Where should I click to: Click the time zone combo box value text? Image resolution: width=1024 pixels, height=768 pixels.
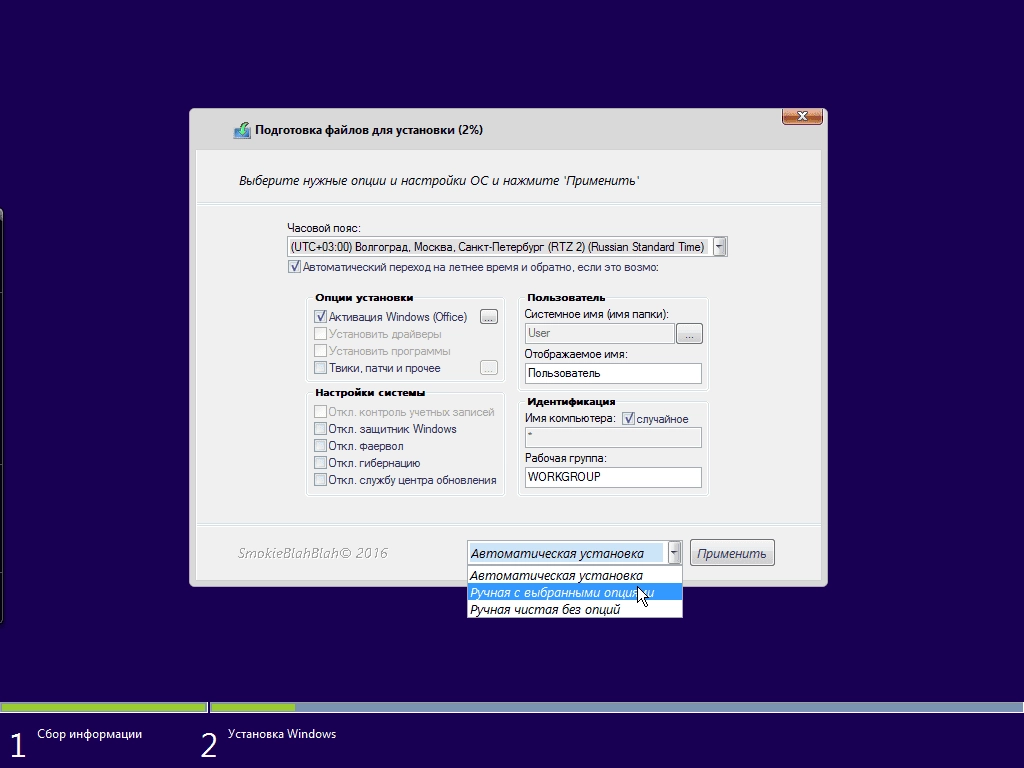(498, 247)
